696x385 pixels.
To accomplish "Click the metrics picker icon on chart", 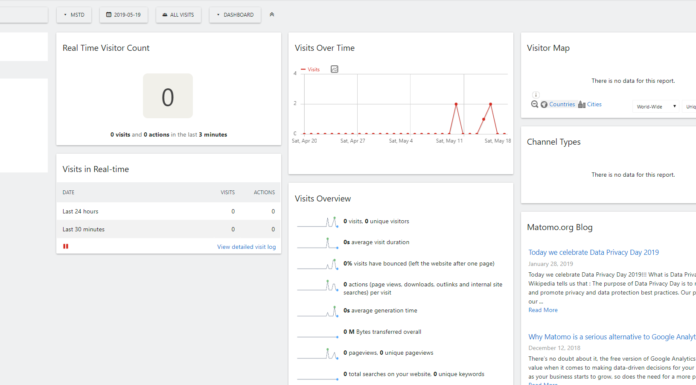I will [334, 69].
